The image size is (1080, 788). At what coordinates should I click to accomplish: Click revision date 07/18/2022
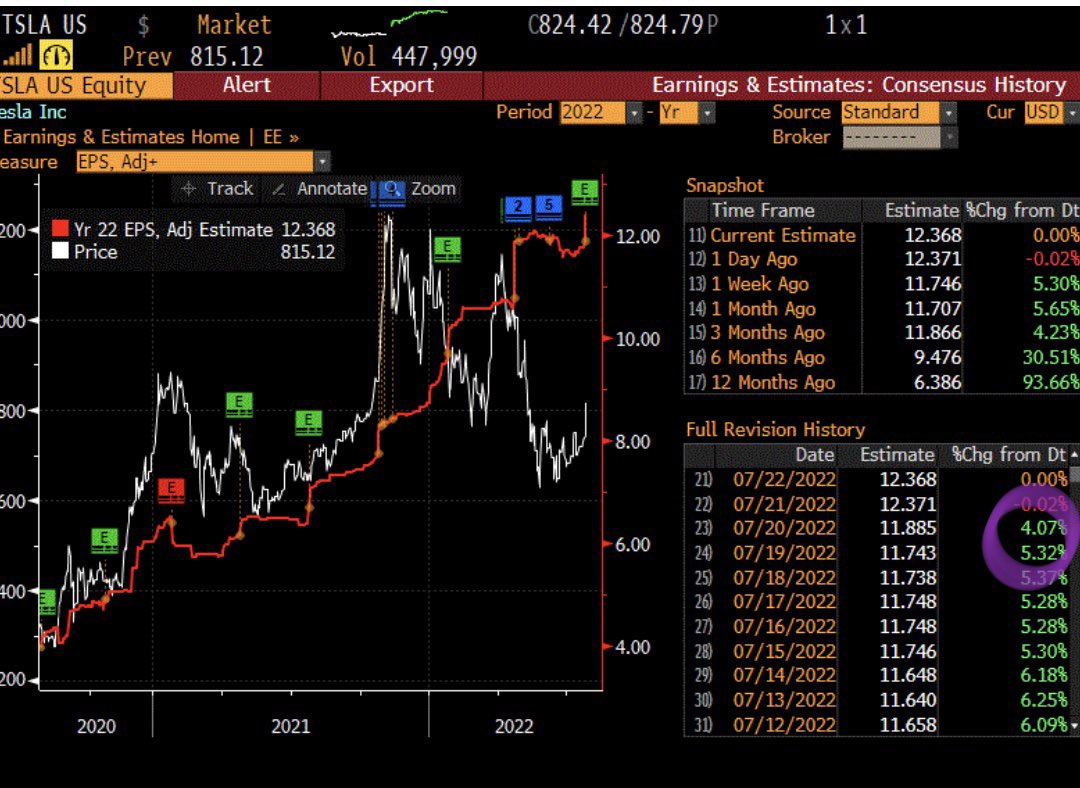785,578
